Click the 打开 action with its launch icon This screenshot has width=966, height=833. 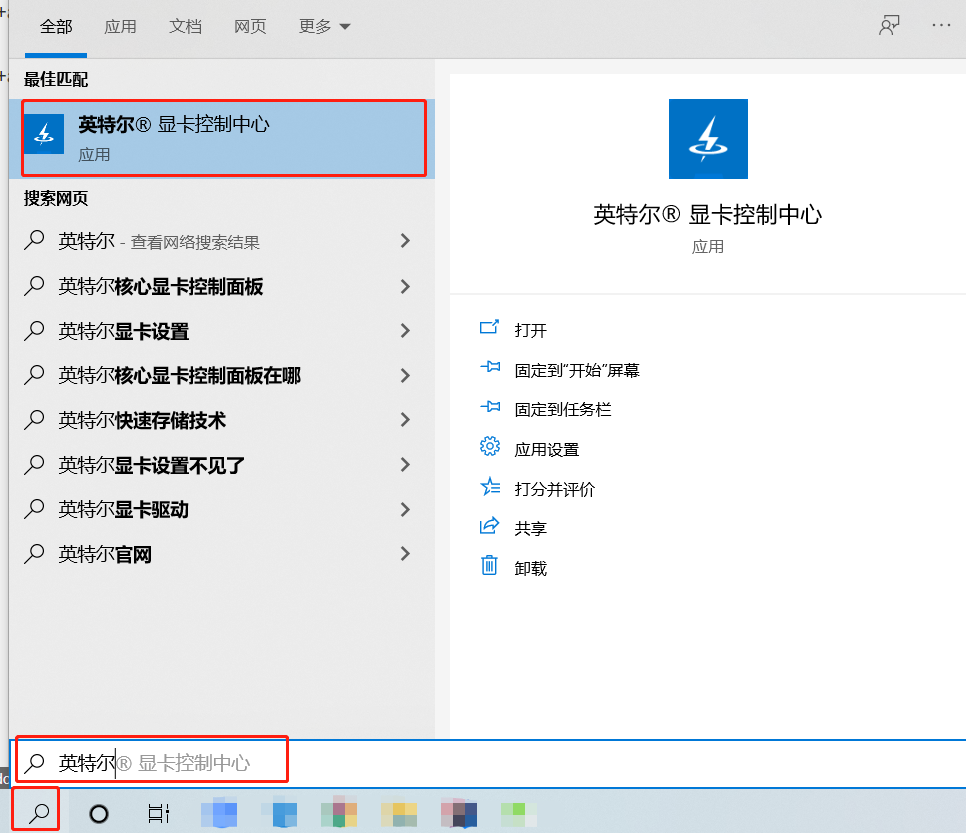[490, 328]
